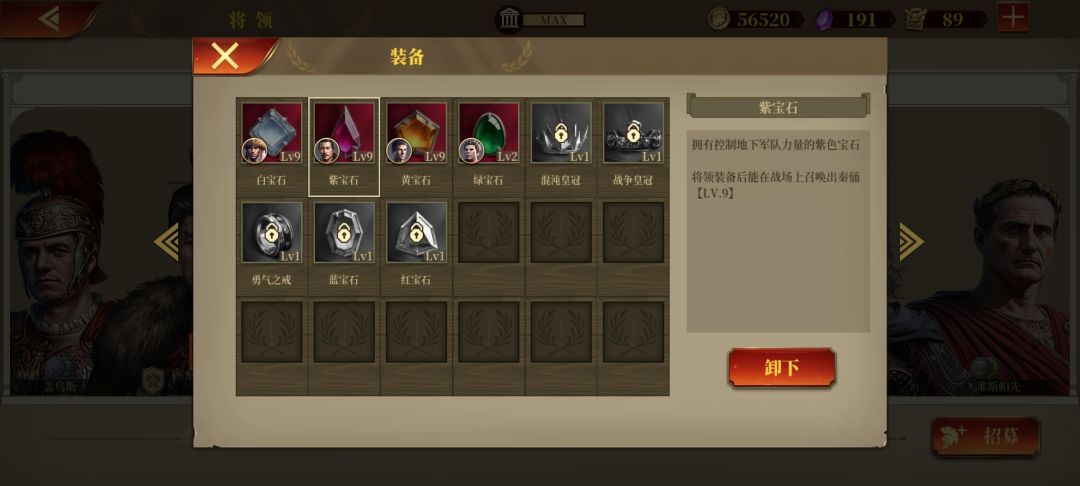This screenshot has height=486, width=1080.
Task: Show next general with right chevron
Action: [x=911, y=242]
